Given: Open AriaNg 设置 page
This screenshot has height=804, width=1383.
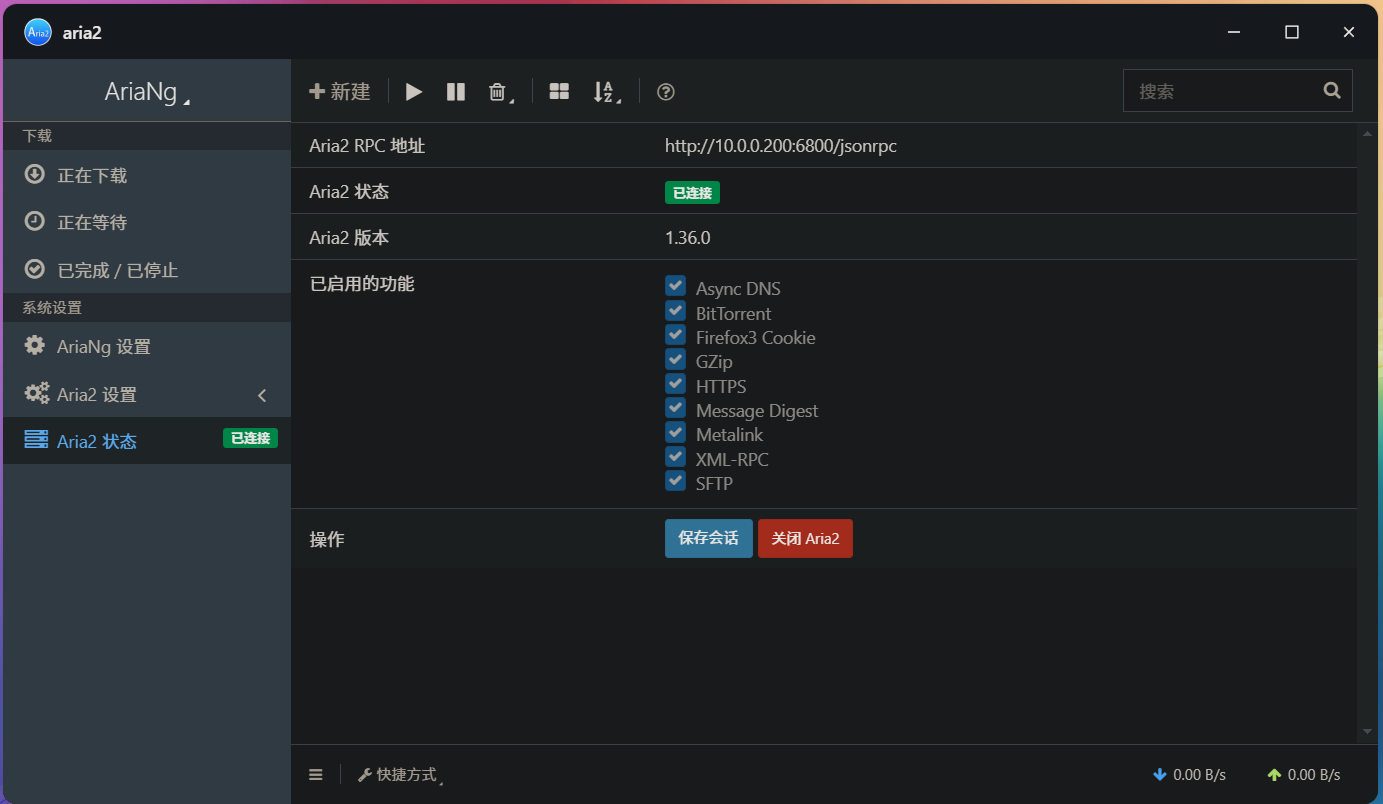Looking at the screenshot, I should pos(147,347).
